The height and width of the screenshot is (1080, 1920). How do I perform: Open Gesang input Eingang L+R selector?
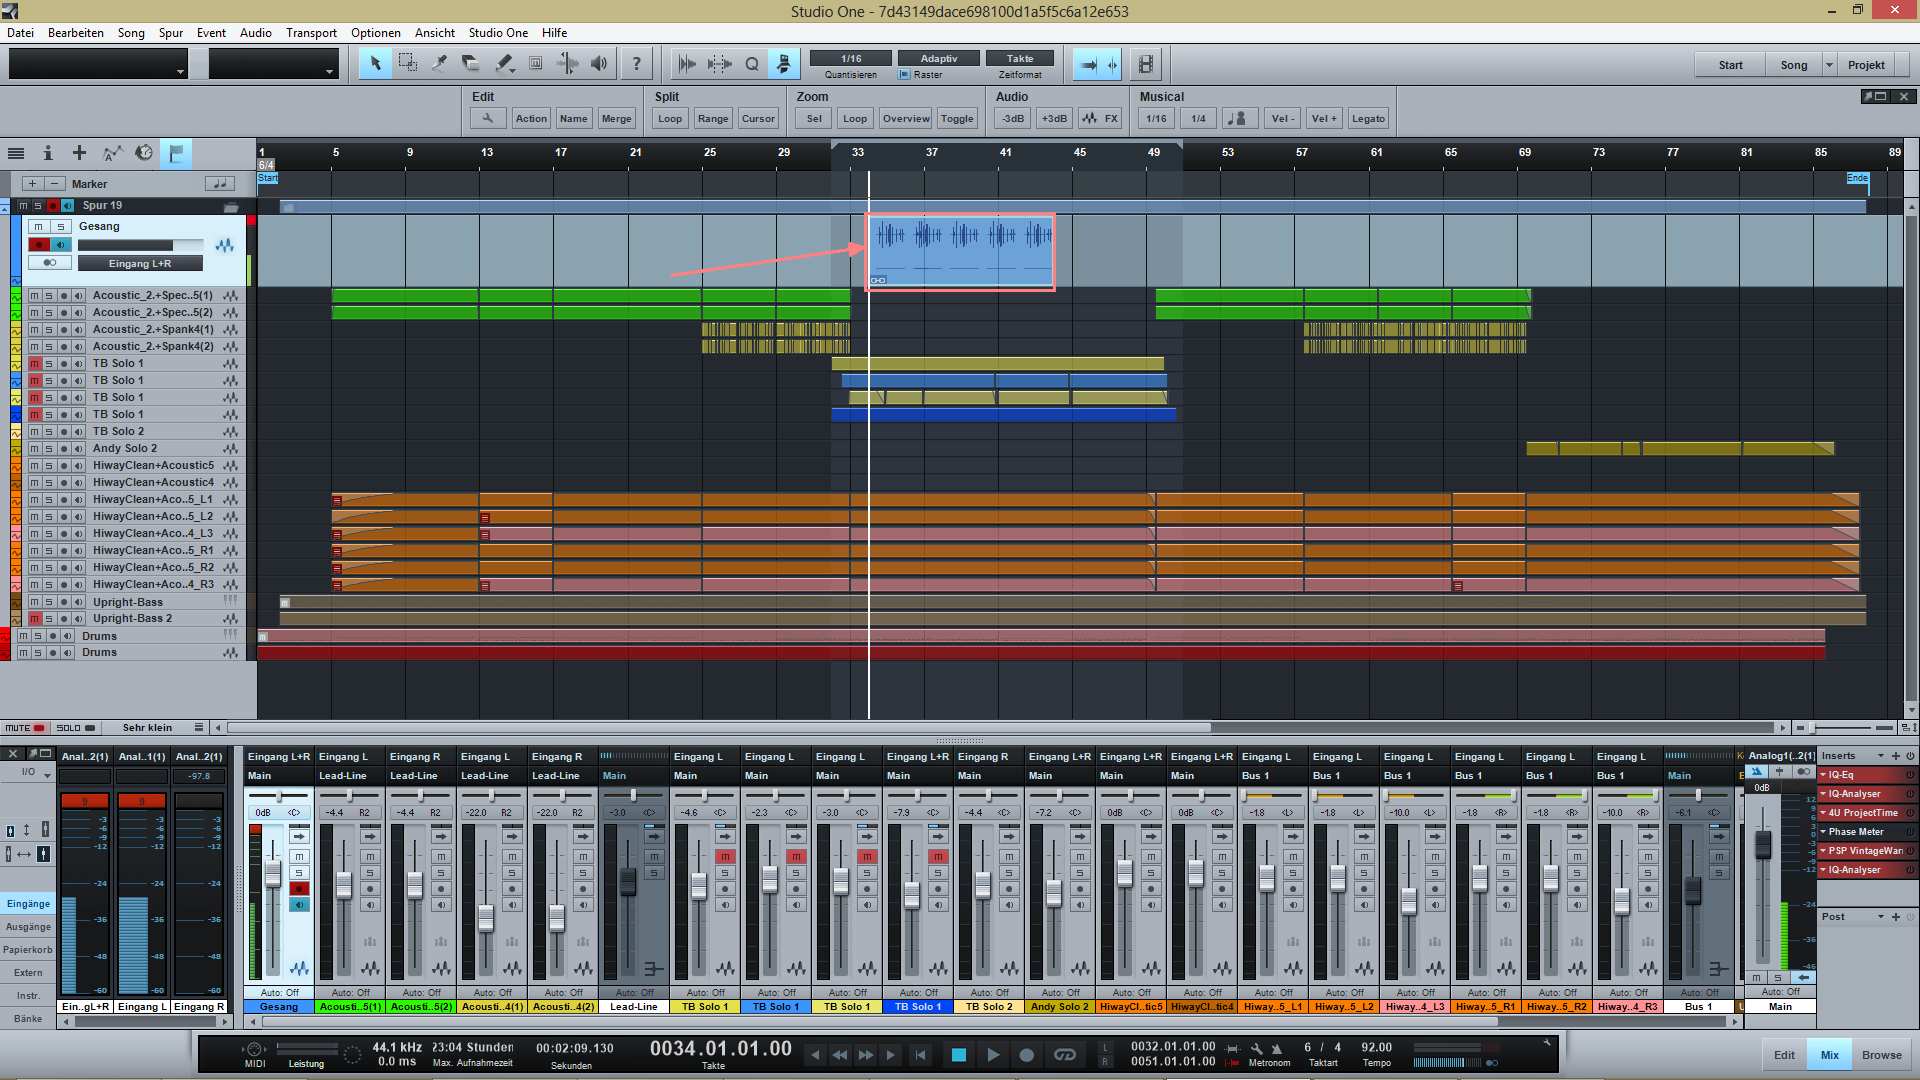[140, 264]
